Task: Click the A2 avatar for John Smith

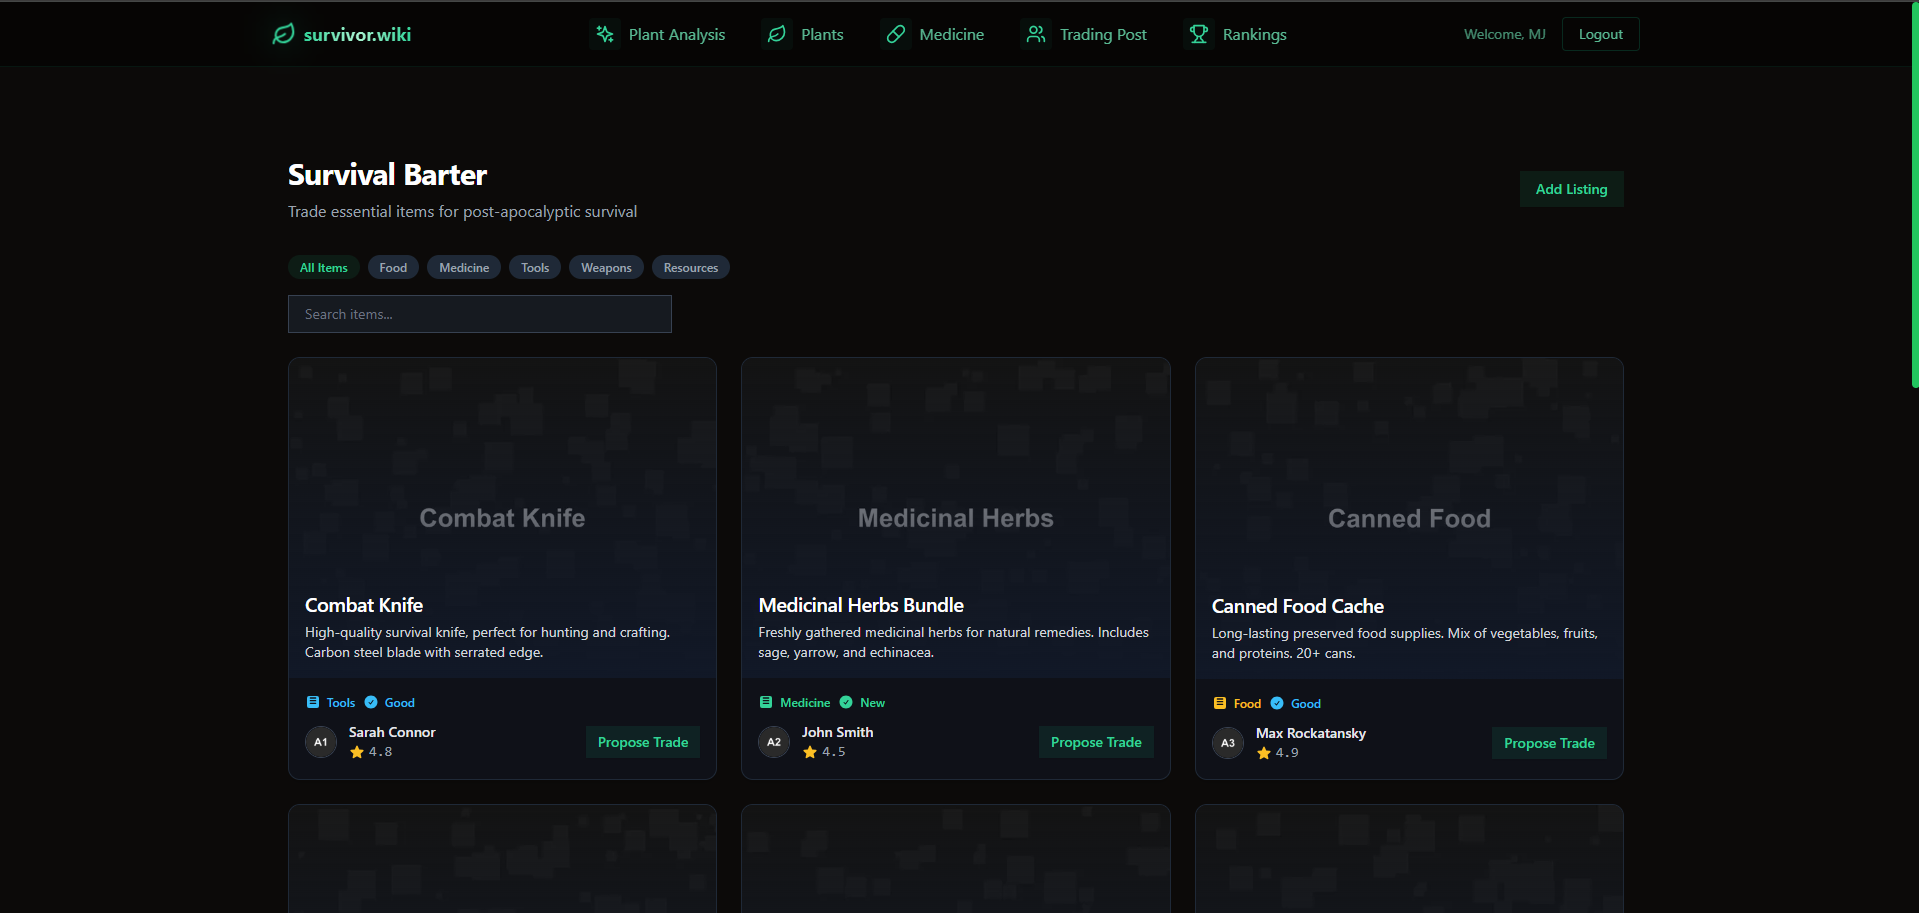Action: (x=774, y=742)
